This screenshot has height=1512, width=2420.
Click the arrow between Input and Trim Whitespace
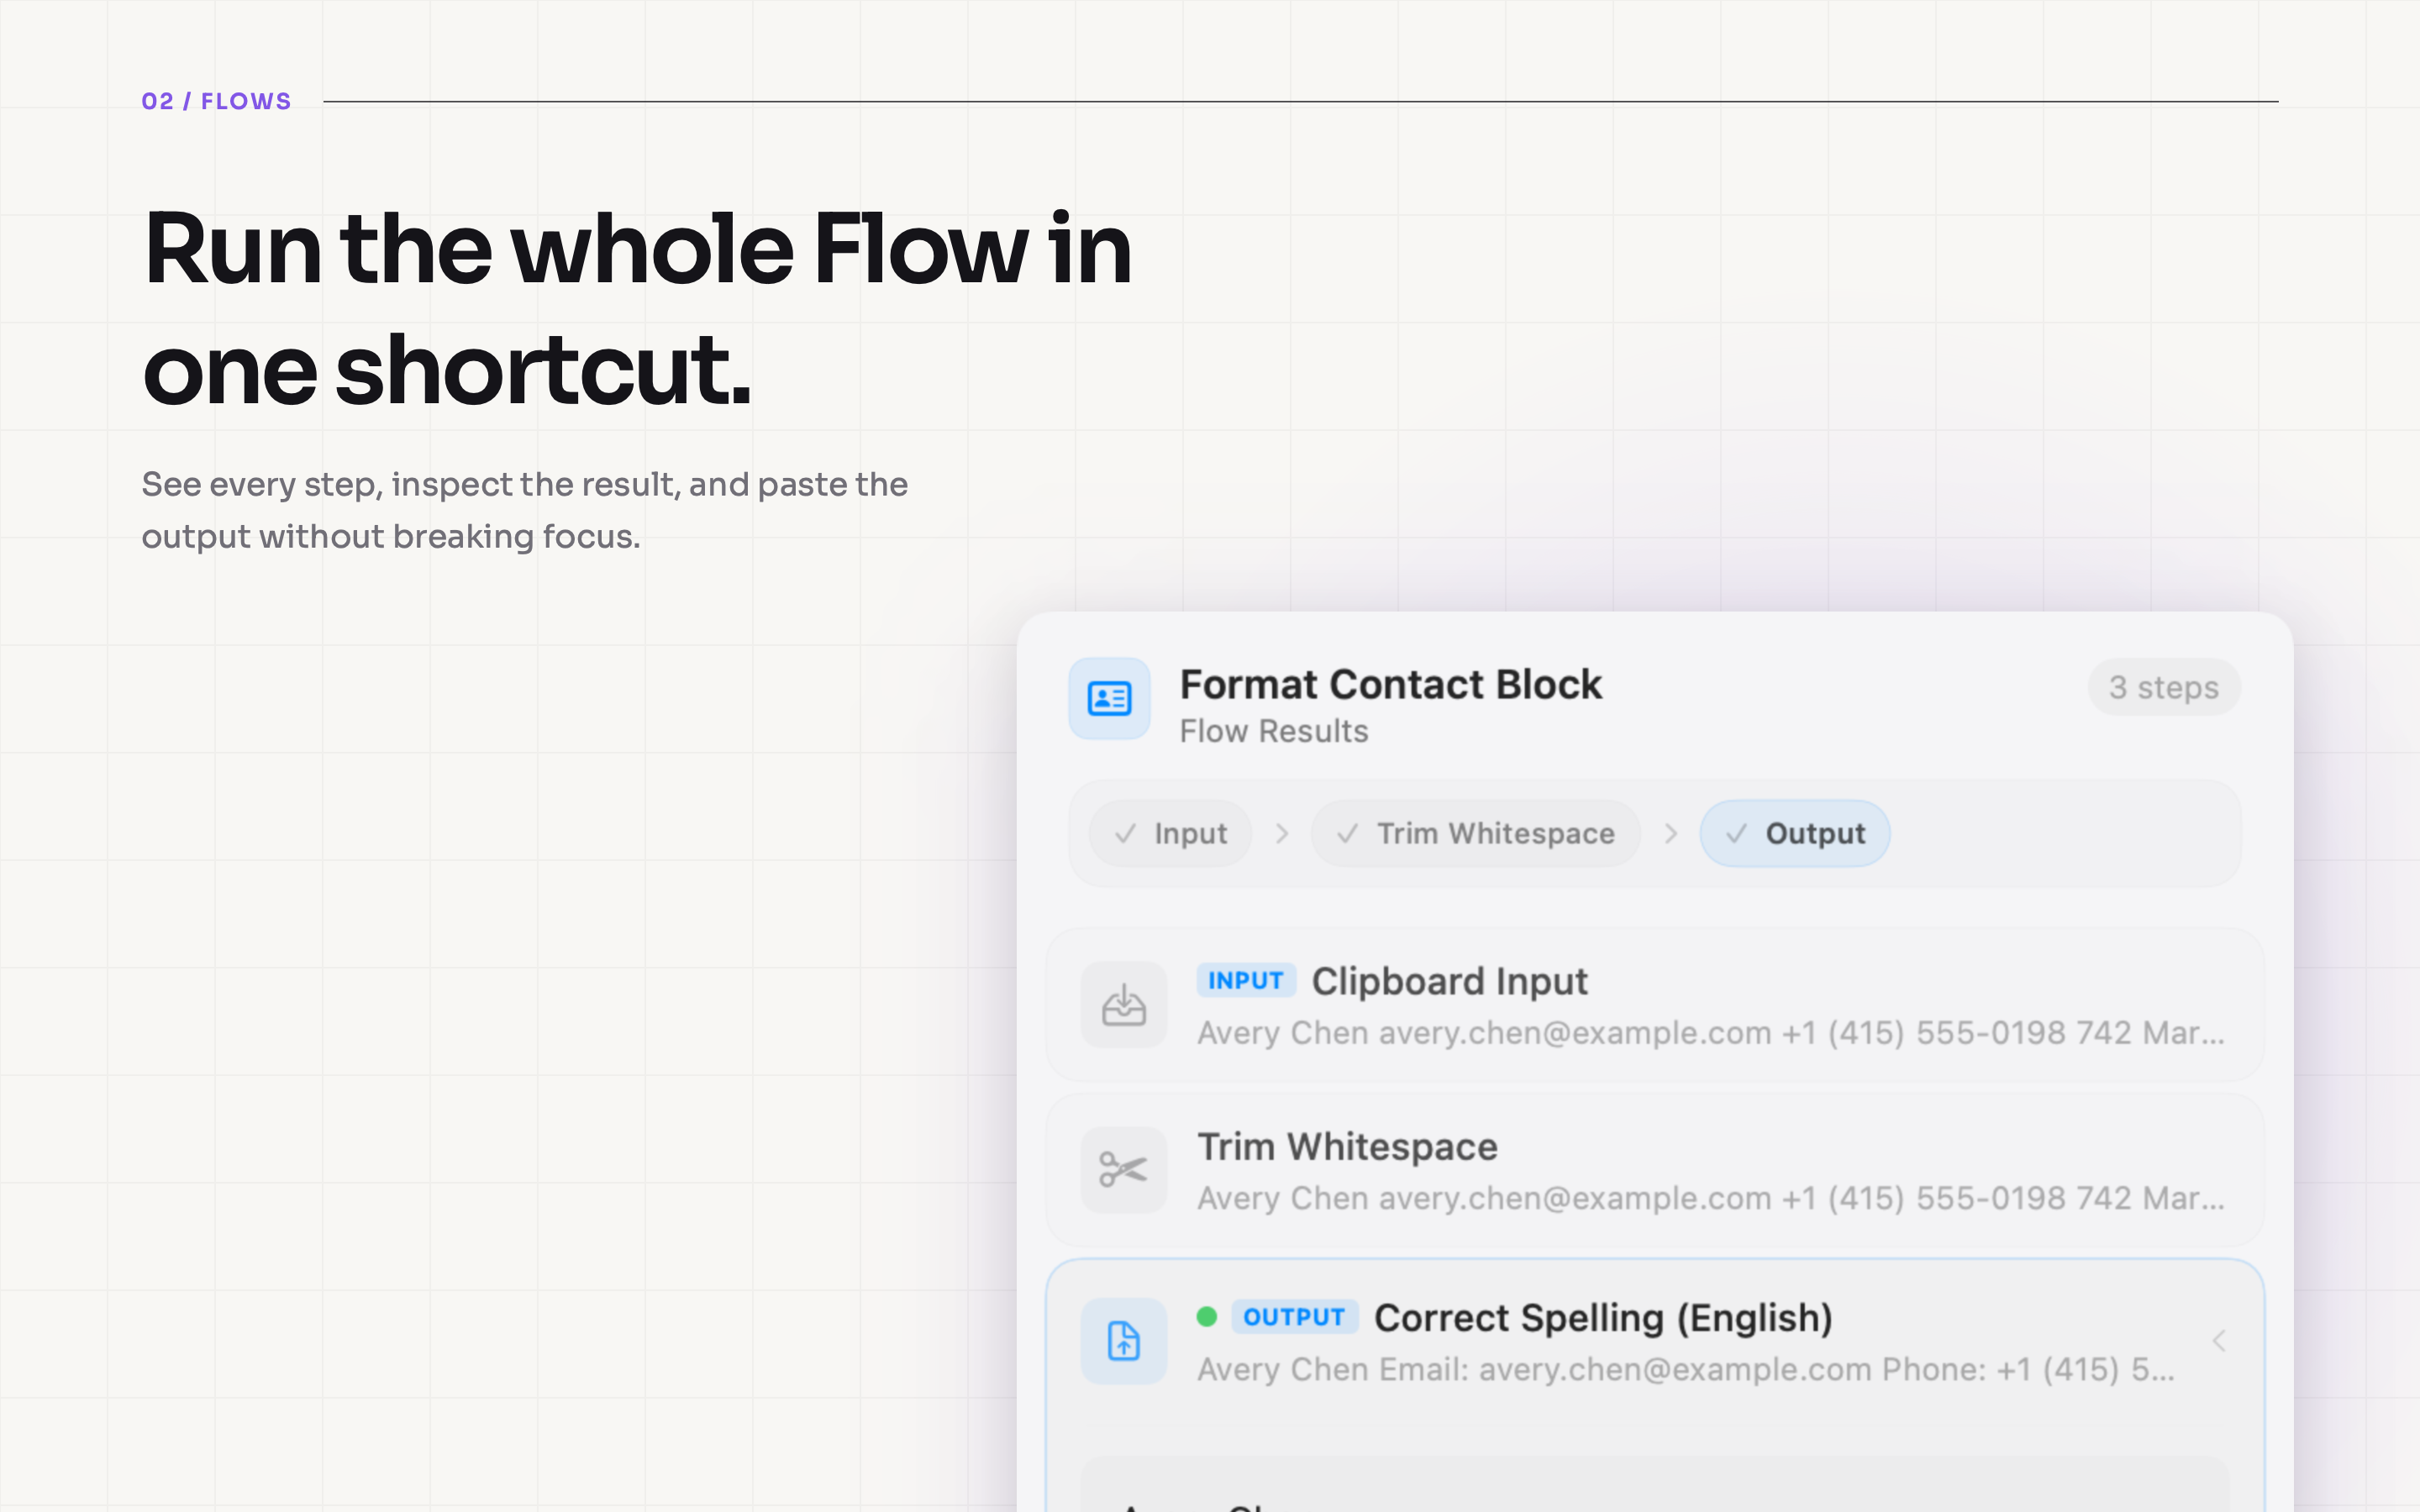(1282, 833)
